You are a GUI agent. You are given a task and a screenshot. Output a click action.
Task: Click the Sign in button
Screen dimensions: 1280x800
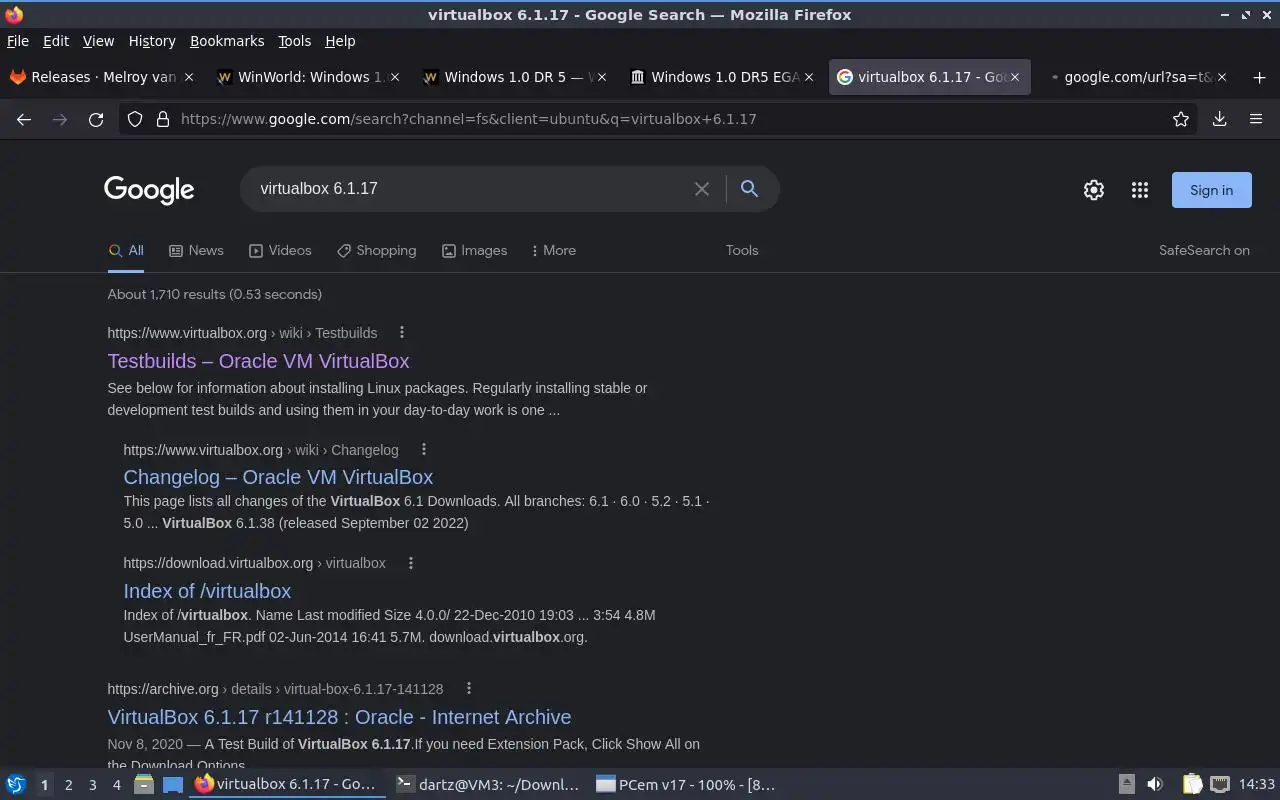click(1211, 190)
